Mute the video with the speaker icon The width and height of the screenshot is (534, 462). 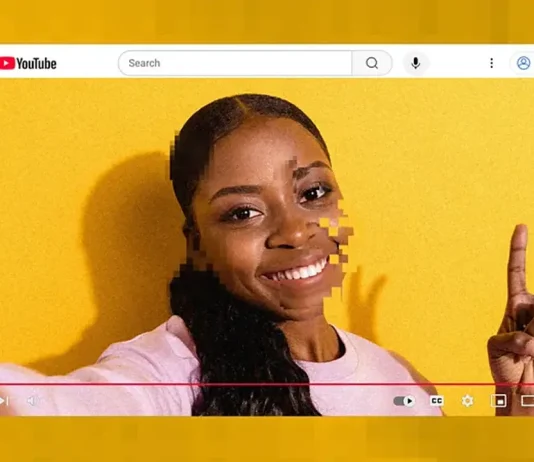click(x=32, y=401)
